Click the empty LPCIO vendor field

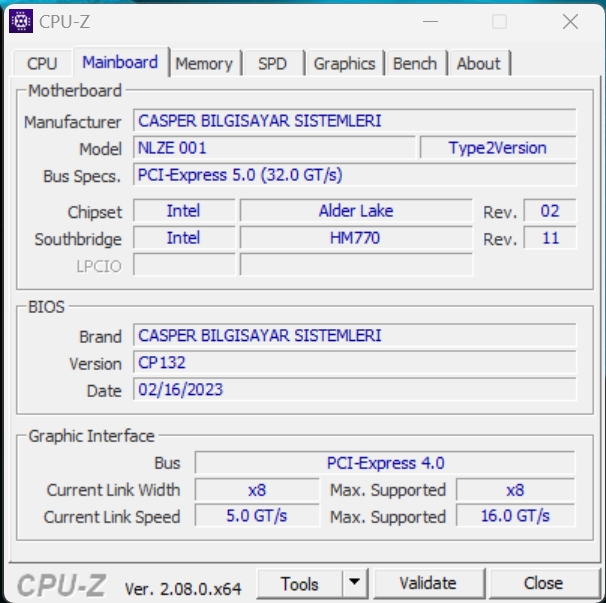(184, 265)
